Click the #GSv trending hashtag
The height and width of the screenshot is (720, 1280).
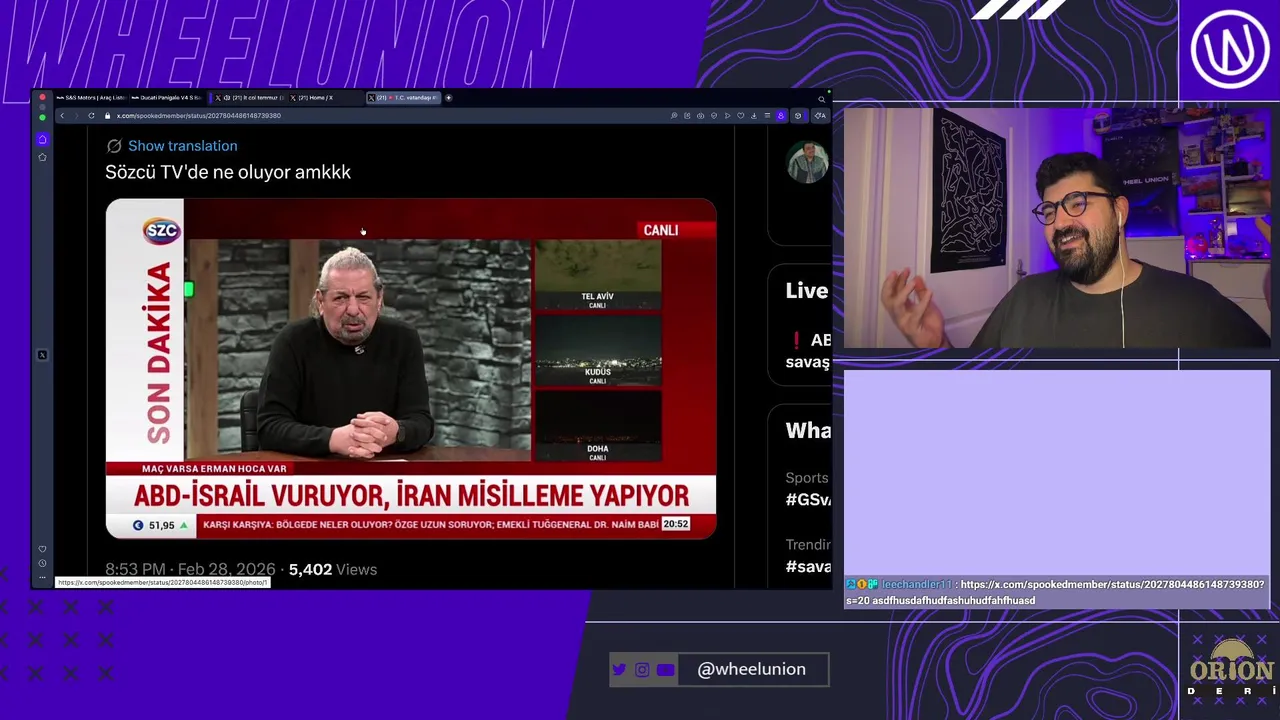point(808,499)
